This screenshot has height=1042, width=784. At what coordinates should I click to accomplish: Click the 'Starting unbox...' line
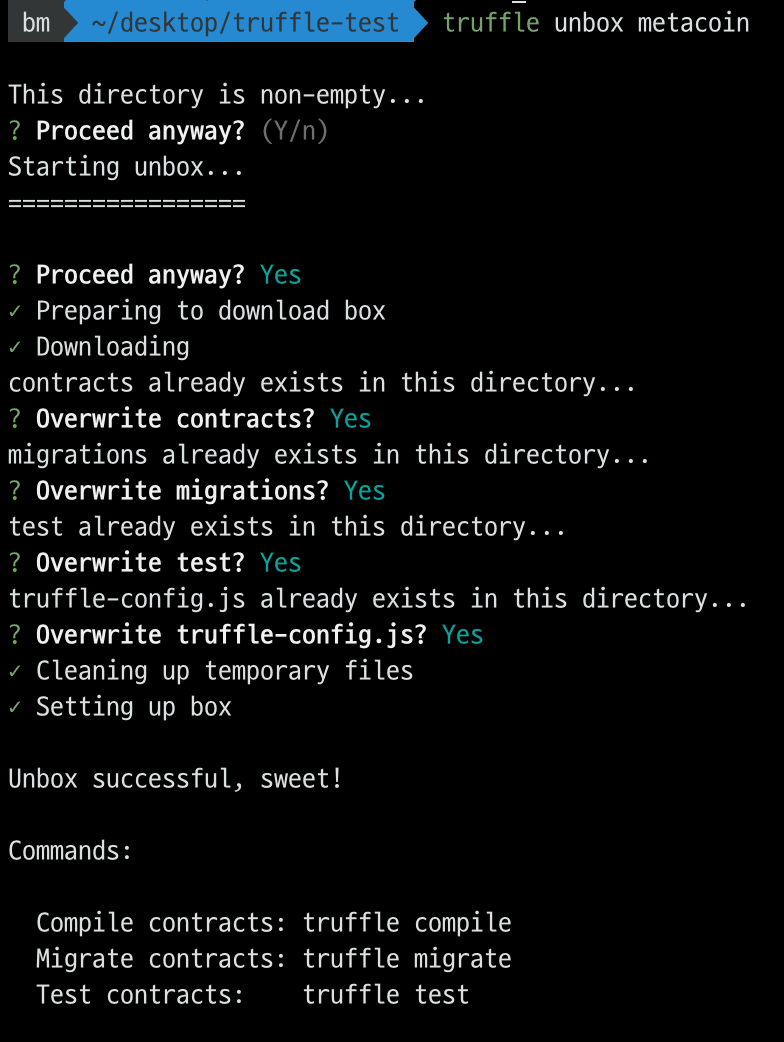[x=126, y=167]
